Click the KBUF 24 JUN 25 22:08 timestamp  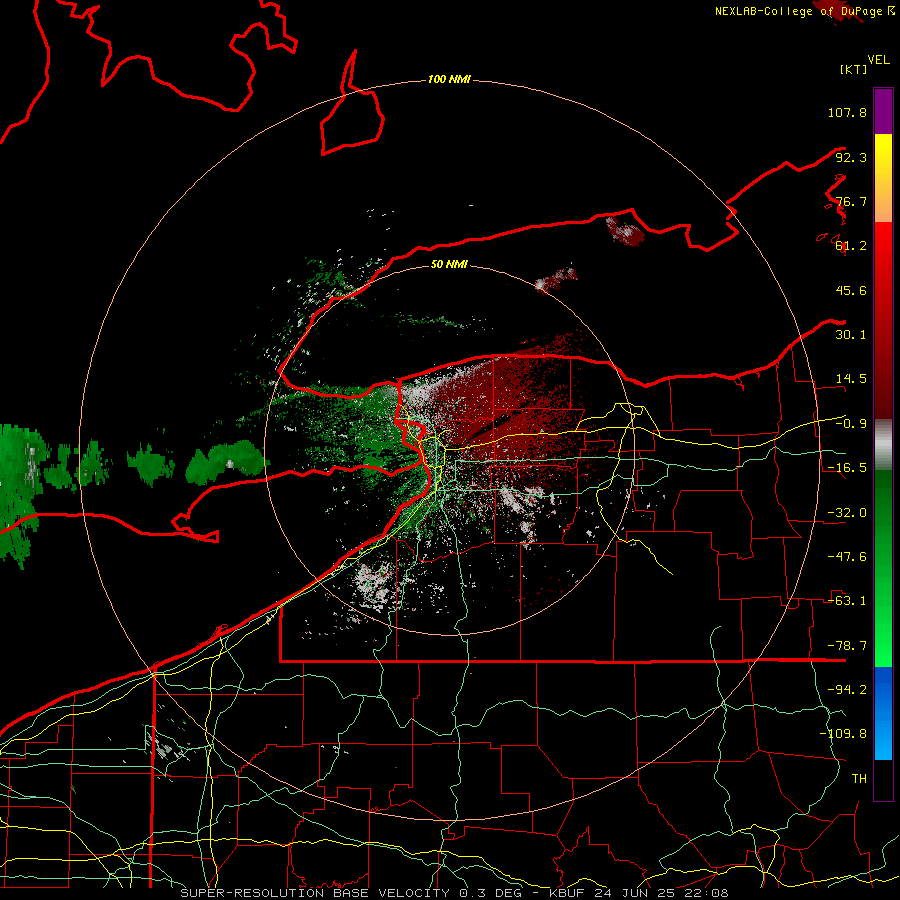click(638, 893)
